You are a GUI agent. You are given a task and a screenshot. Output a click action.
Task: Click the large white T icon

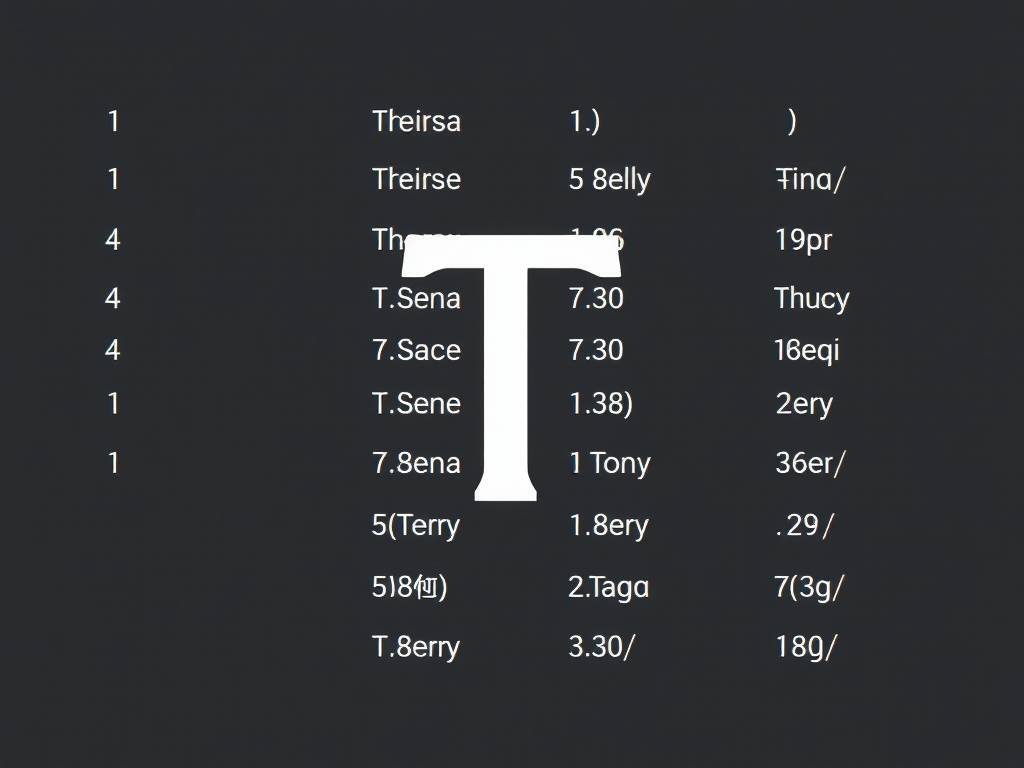click(510, 368)
